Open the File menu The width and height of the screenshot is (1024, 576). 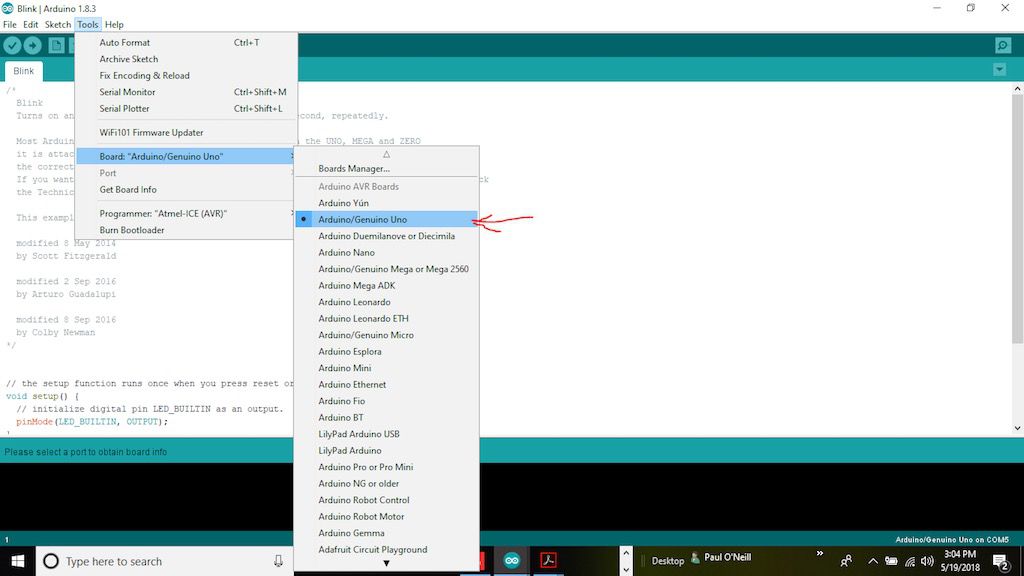10,24
